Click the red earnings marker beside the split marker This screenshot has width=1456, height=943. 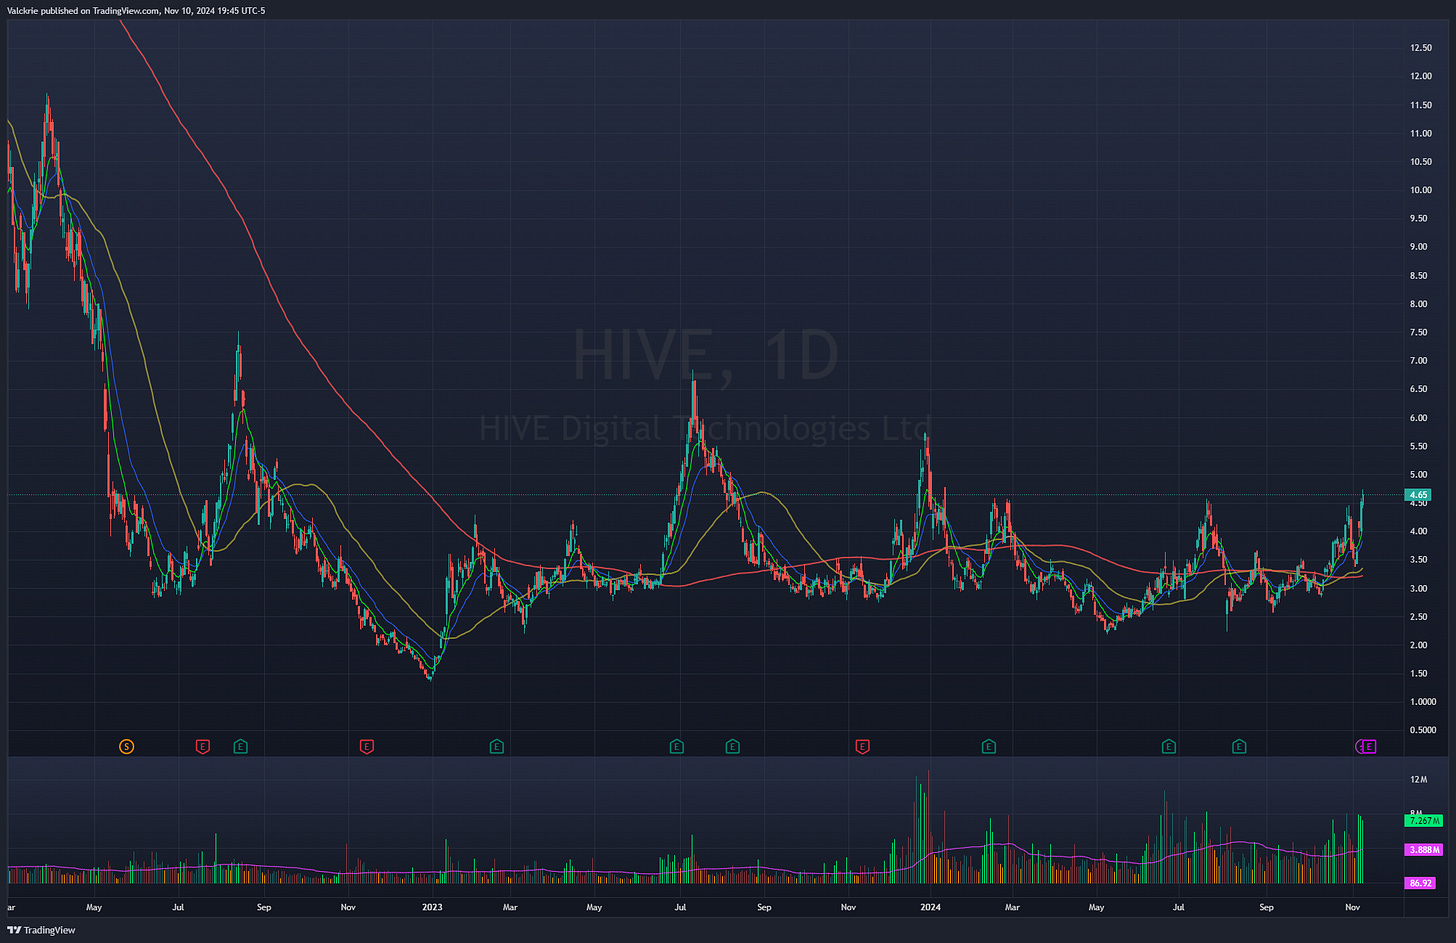pos(203,746)
